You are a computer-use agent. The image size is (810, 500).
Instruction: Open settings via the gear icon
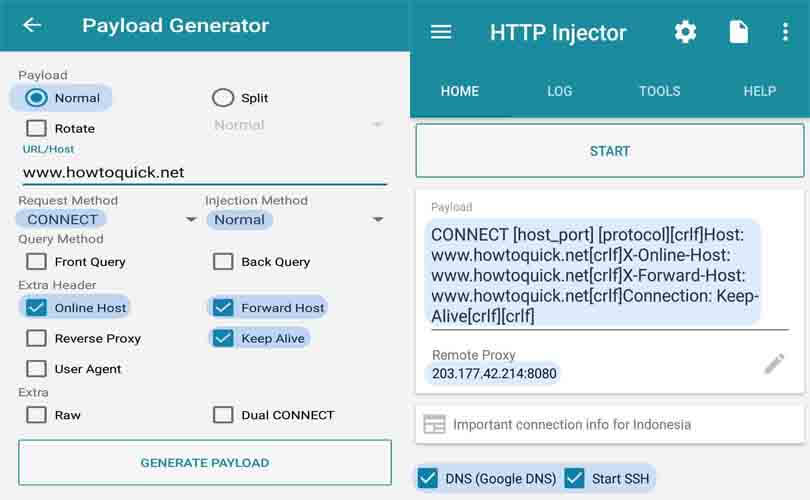tap(685, 32)
